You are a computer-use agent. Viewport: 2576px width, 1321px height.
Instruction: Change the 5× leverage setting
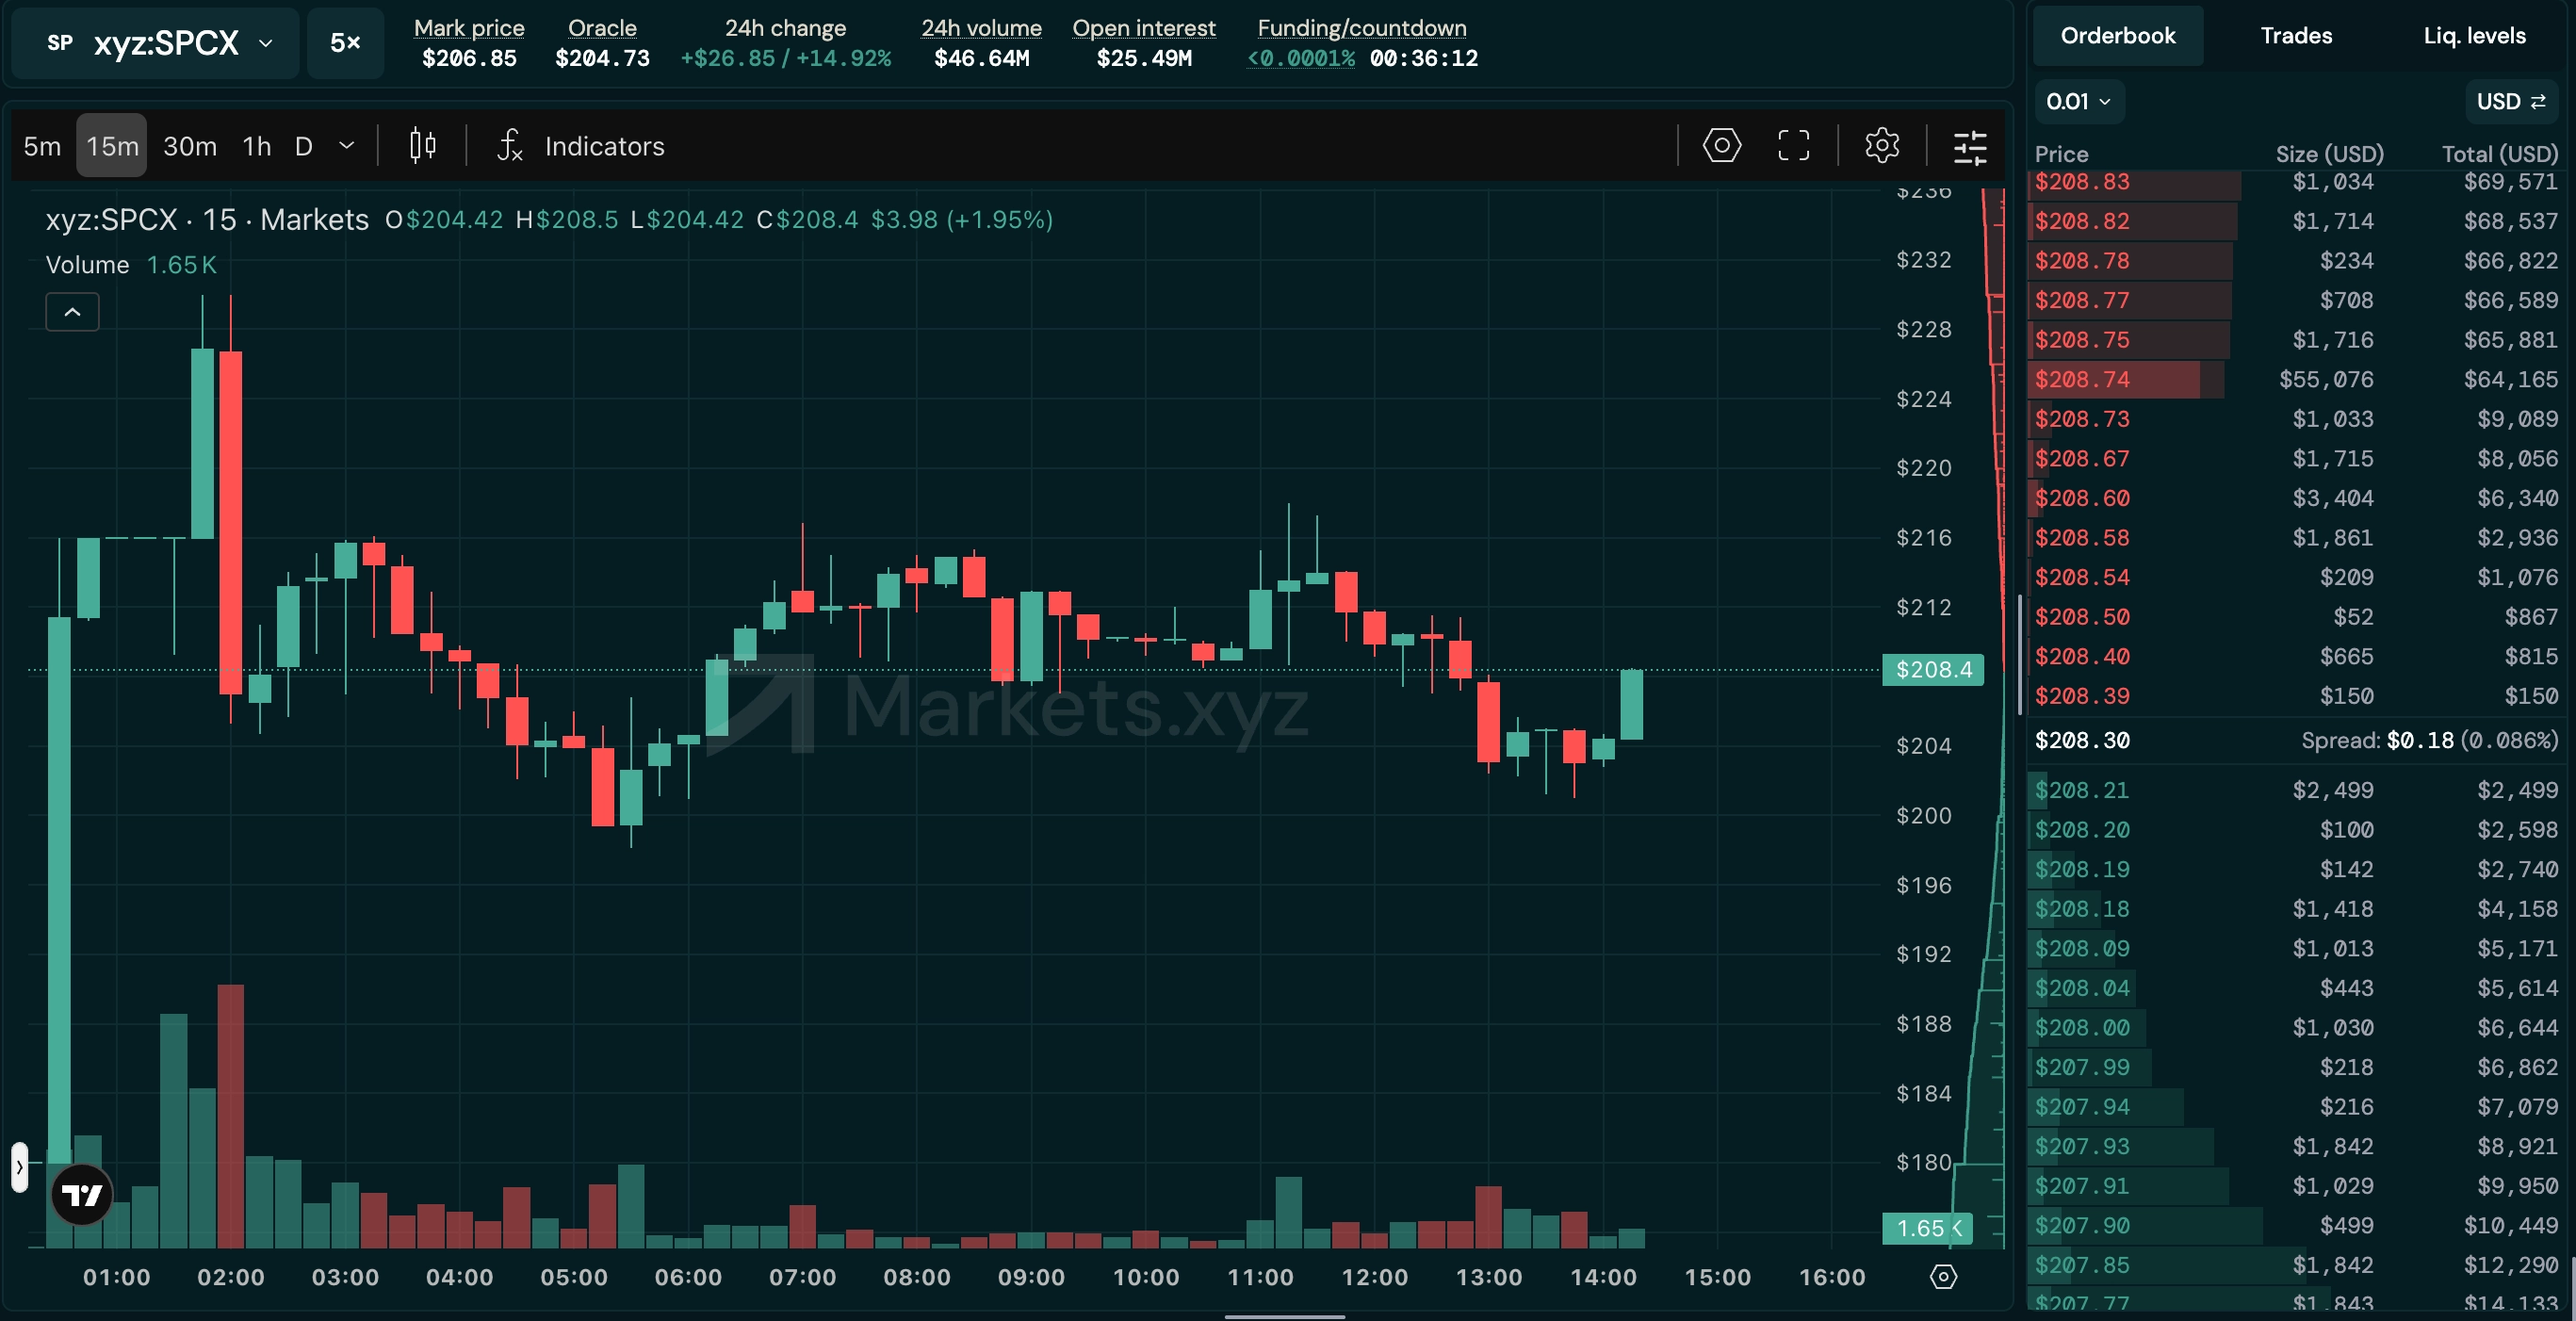(345, 43)
